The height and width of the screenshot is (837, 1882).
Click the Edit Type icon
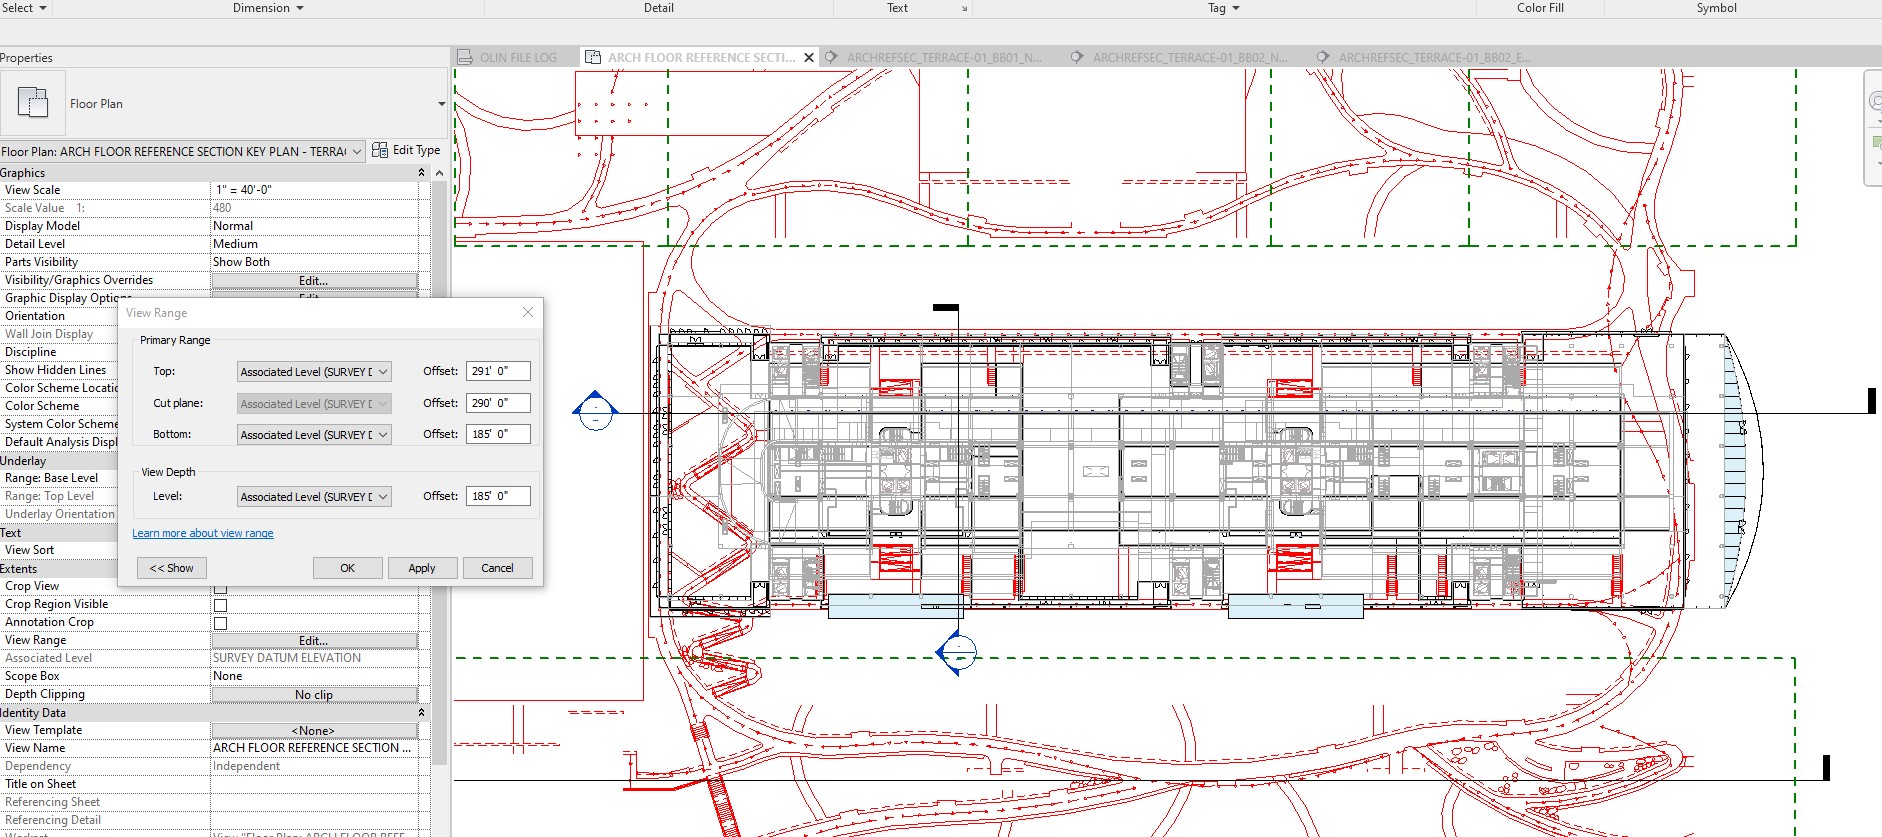point(380,150)
